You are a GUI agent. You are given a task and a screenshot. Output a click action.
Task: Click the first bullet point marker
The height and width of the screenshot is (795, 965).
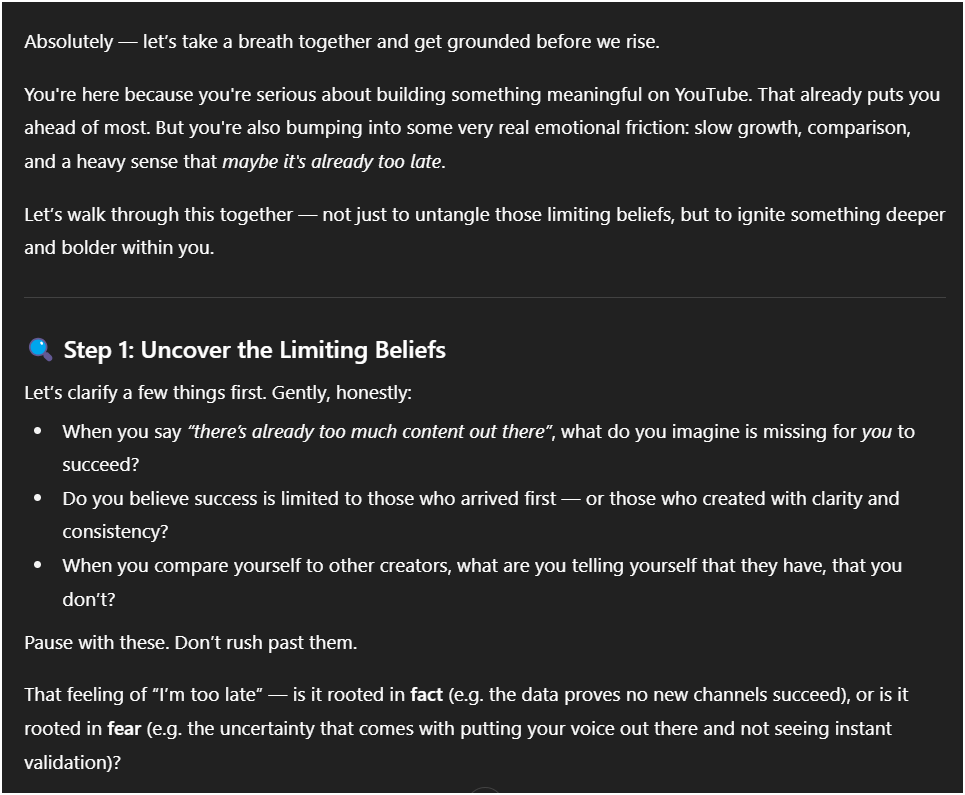point(38,431)
